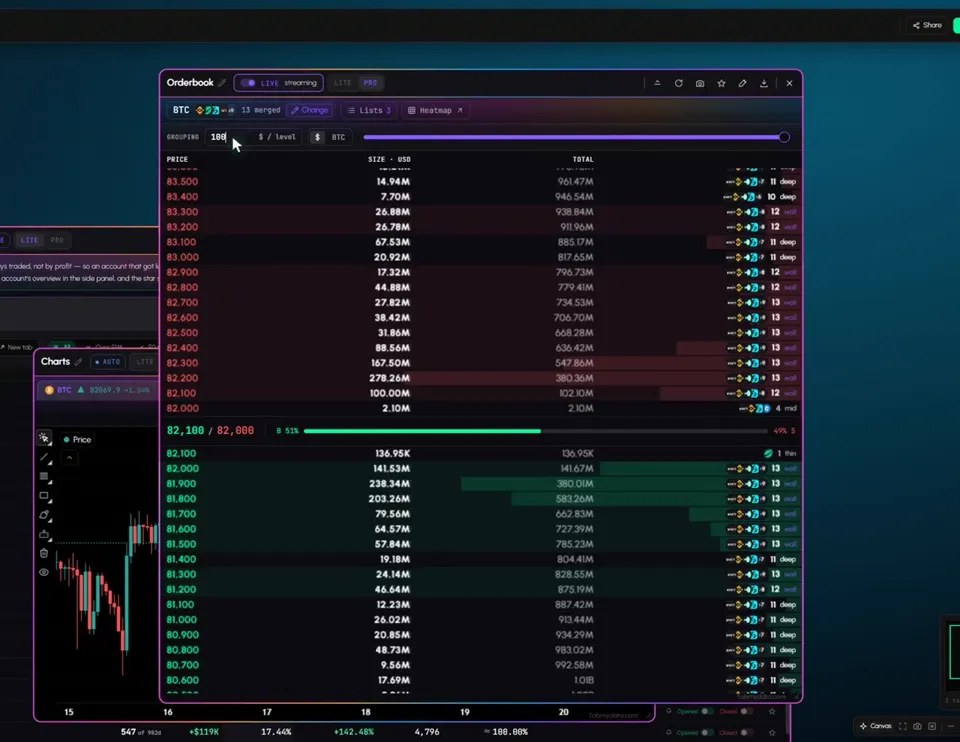Click the pencil edit icon in Orderbook toolbar
This screenshot has width=960, height=742.
[x=742, y=83]
